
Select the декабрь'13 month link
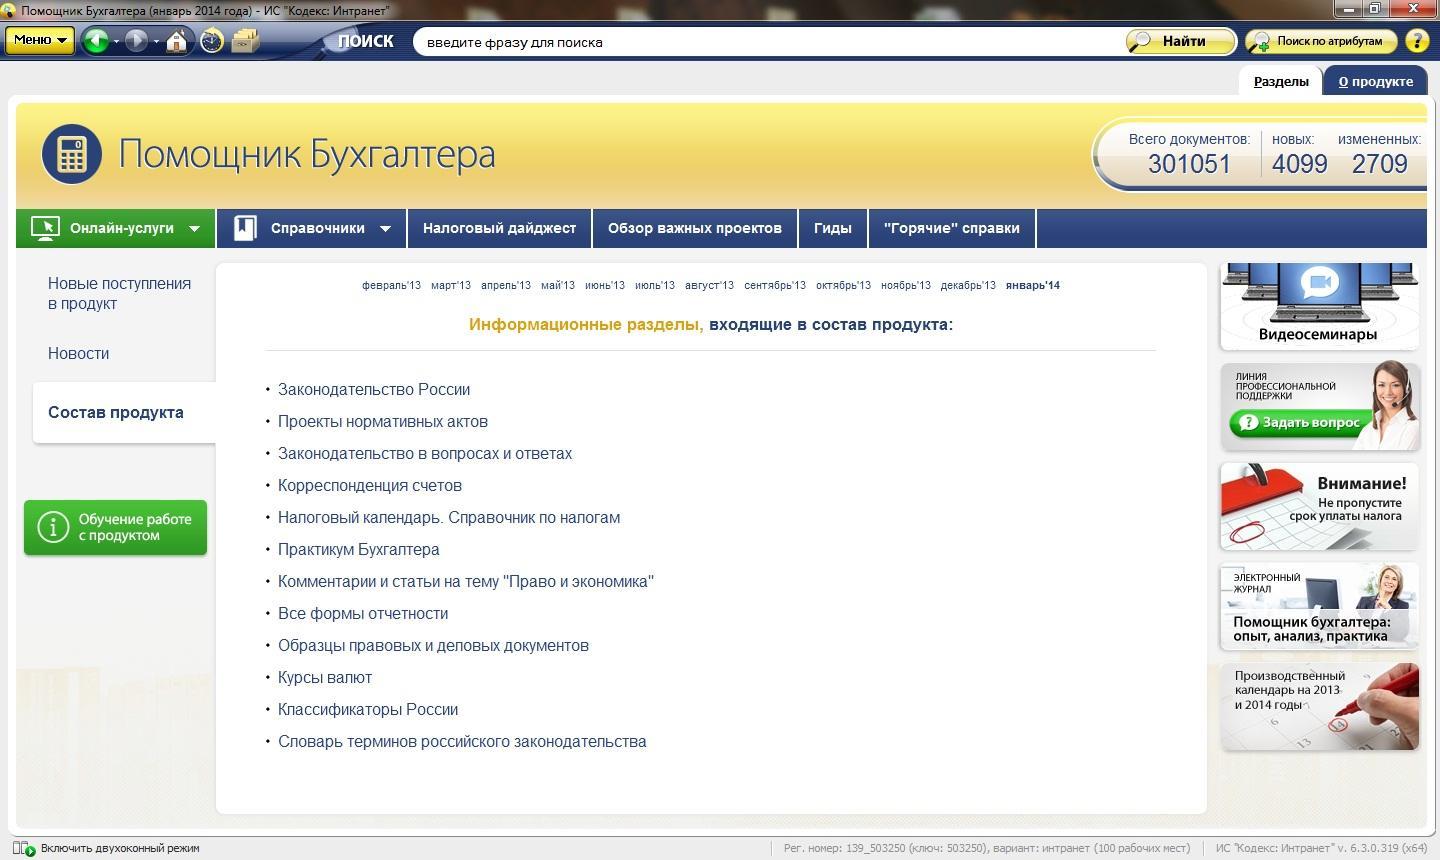(x=968, y=285)
